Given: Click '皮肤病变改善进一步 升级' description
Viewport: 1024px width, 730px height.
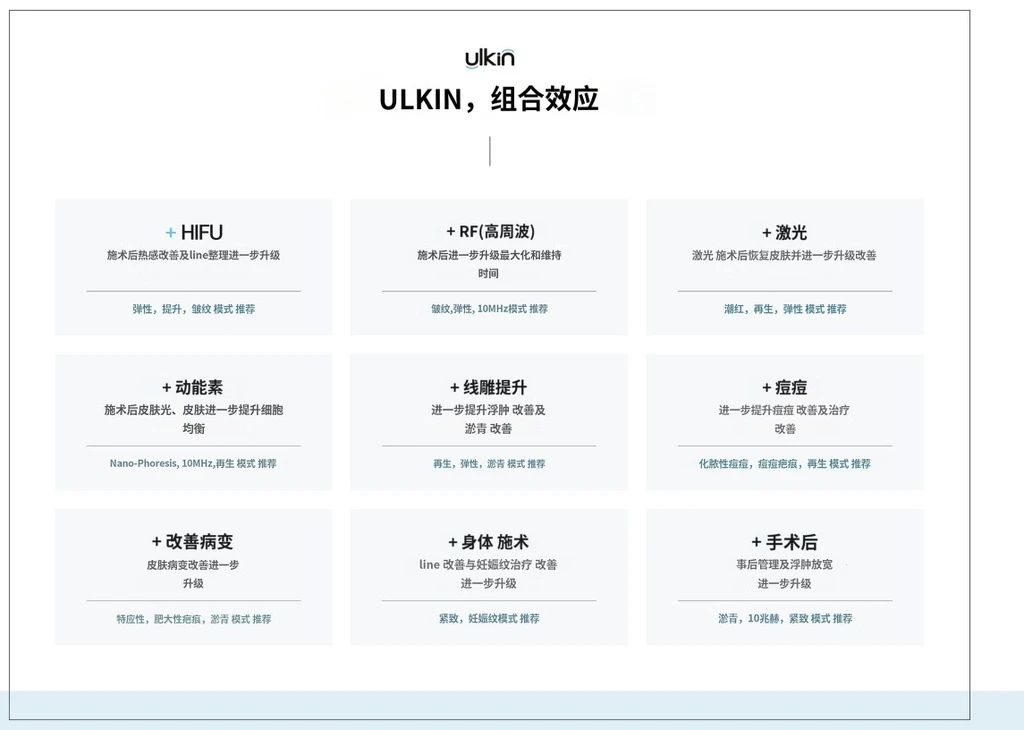Looking at the screenshot, I should pyautogui.click(x=193, y=574).
